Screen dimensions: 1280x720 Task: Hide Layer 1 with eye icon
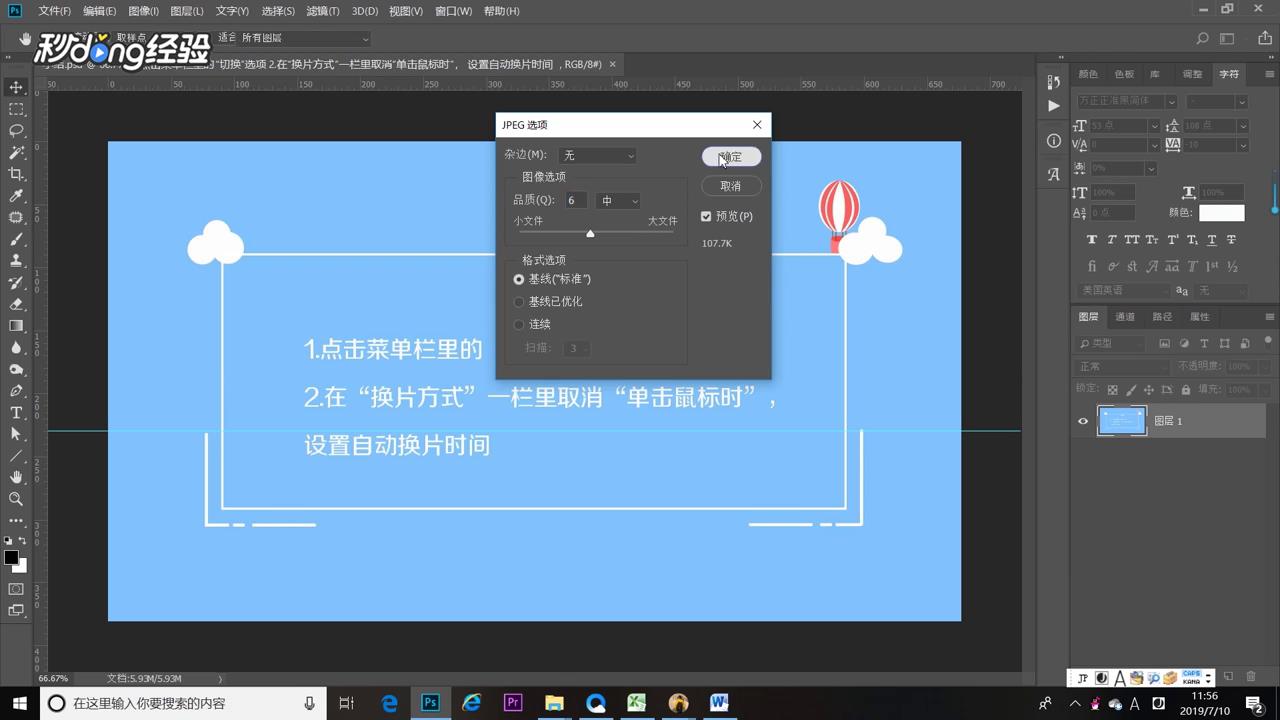tap(1083, 421)
